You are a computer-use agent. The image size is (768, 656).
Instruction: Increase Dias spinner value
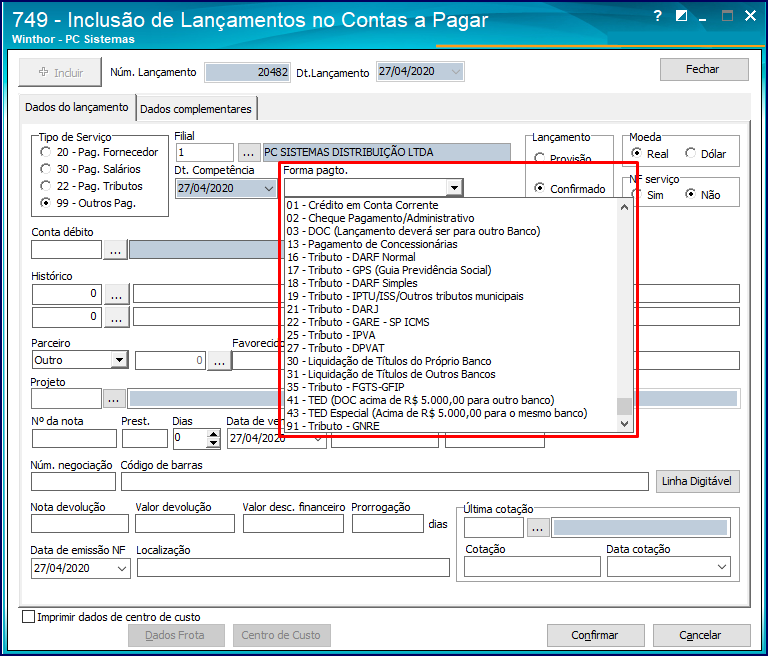click(213, 434)
